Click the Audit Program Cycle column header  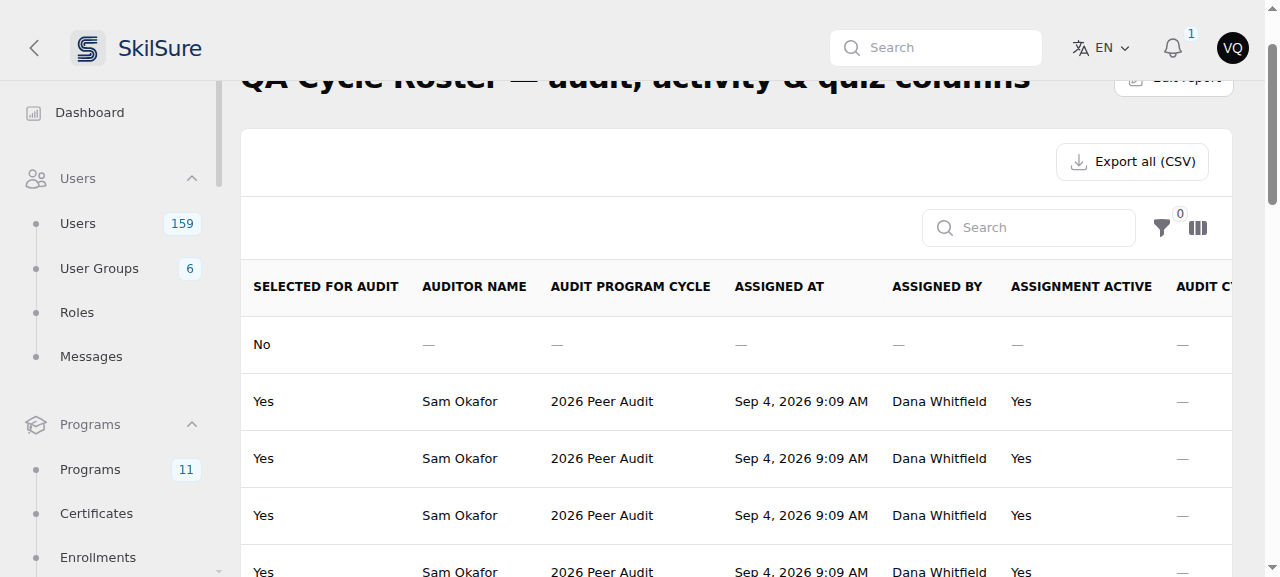pyautogui.click(x=631, y=287)
